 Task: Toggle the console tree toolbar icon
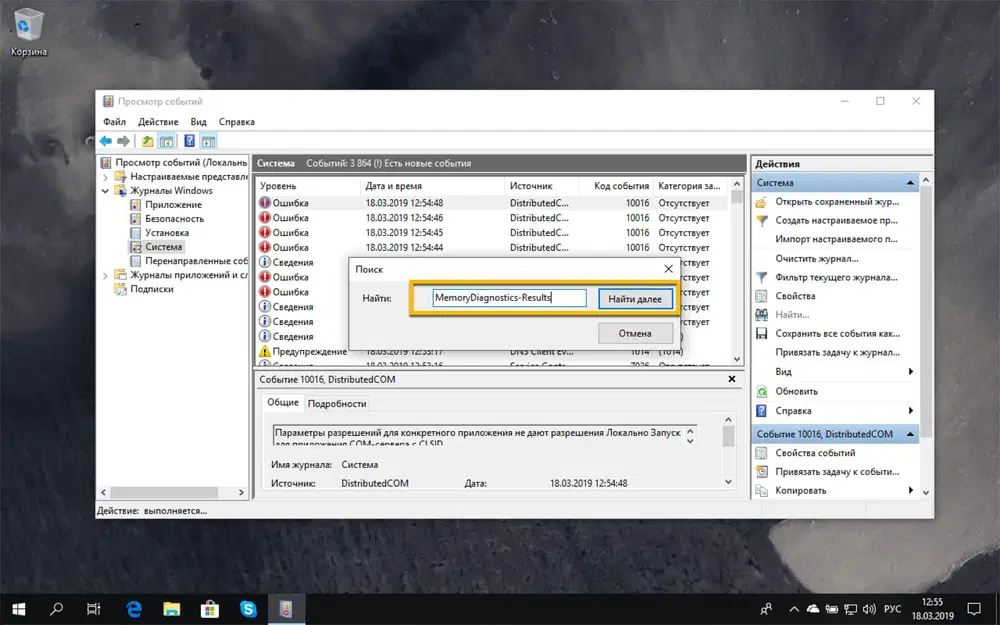pos(166,139)
